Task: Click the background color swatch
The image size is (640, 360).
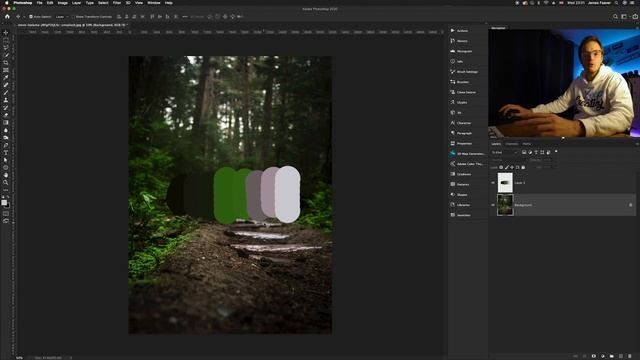Action: tap(8, 205)
